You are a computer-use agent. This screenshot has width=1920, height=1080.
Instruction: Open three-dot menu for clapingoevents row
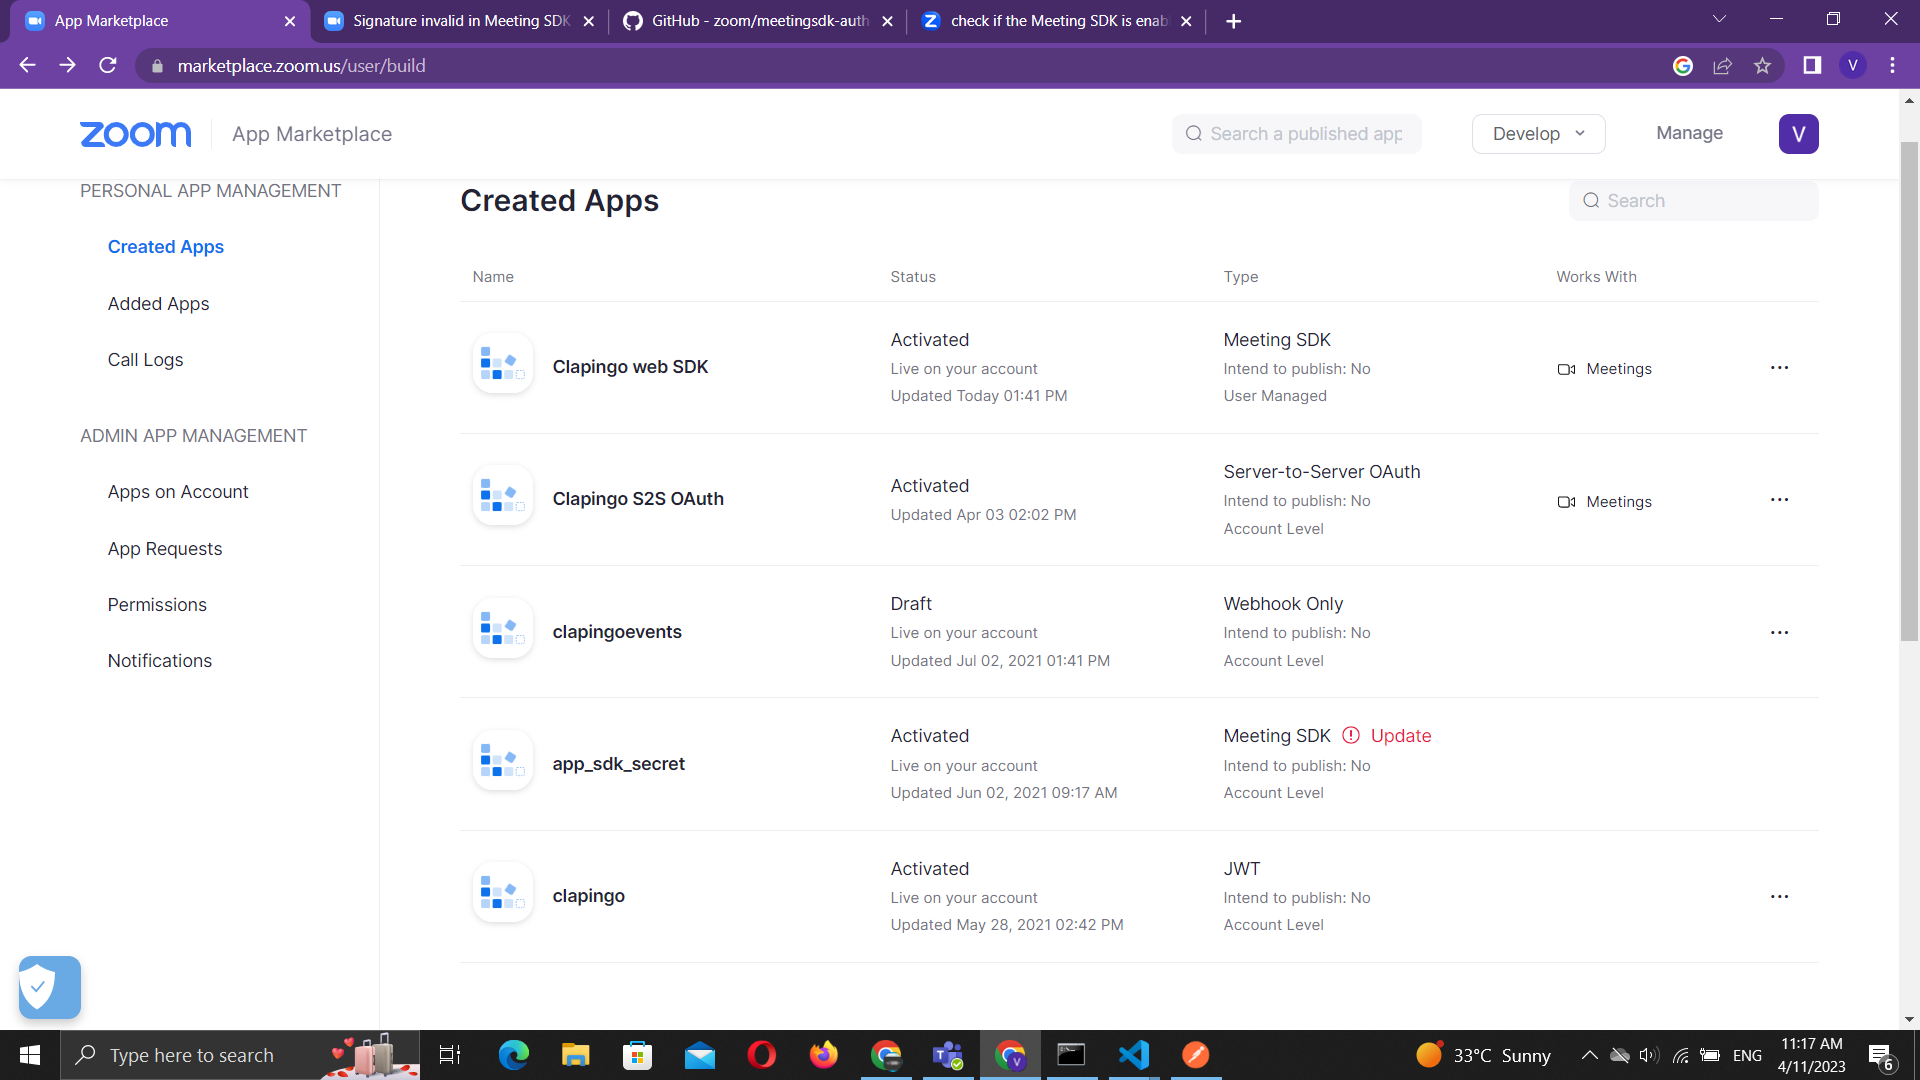click(1779, 633)
